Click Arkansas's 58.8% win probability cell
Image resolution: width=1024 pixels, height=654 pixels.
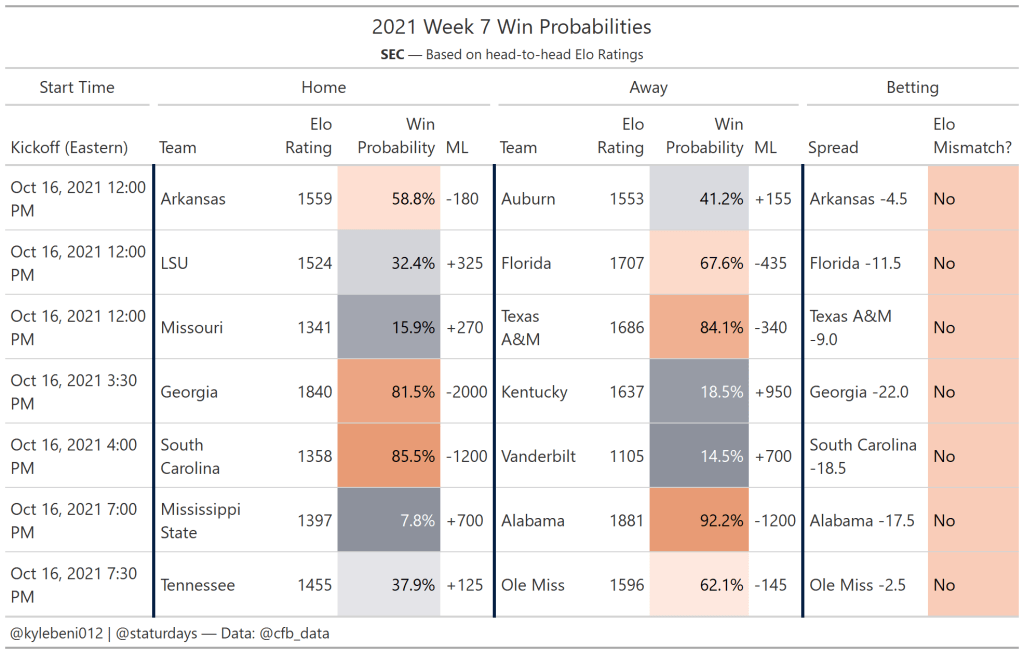[389, 199]
